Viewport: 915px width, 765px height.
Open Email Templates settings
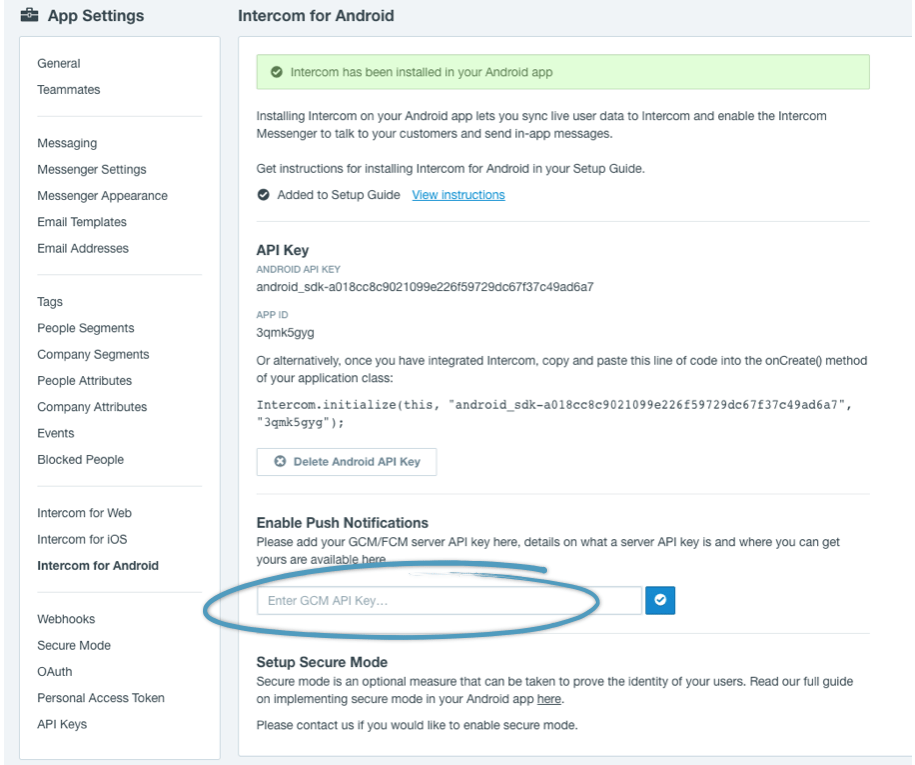click(82, 222)
